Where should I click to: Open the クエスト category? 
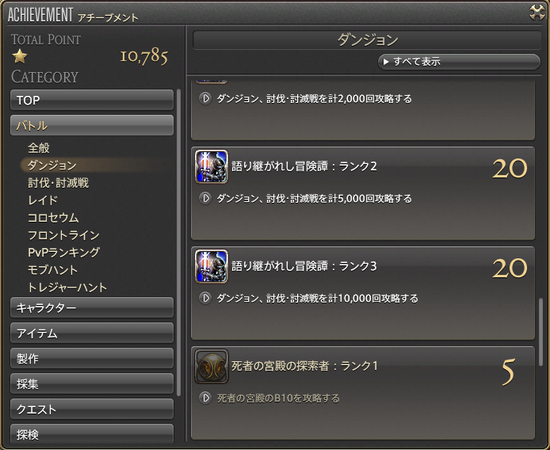click(x=92, y=409)
